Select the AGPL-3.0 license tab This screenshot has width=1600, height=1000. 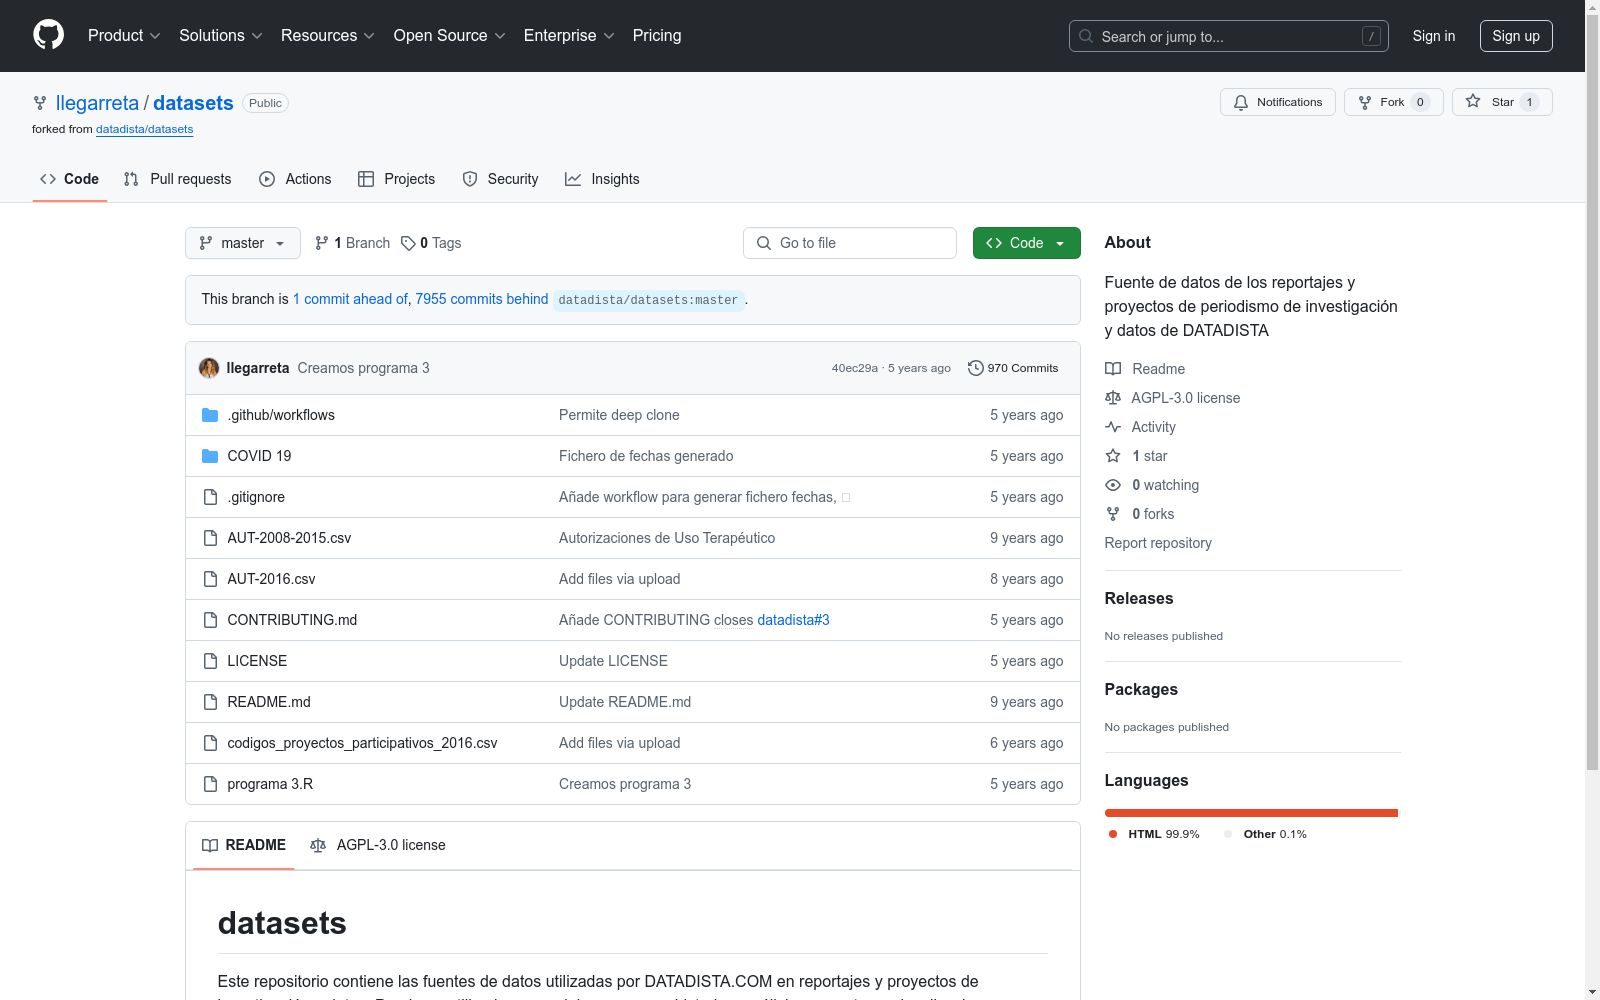378,845
